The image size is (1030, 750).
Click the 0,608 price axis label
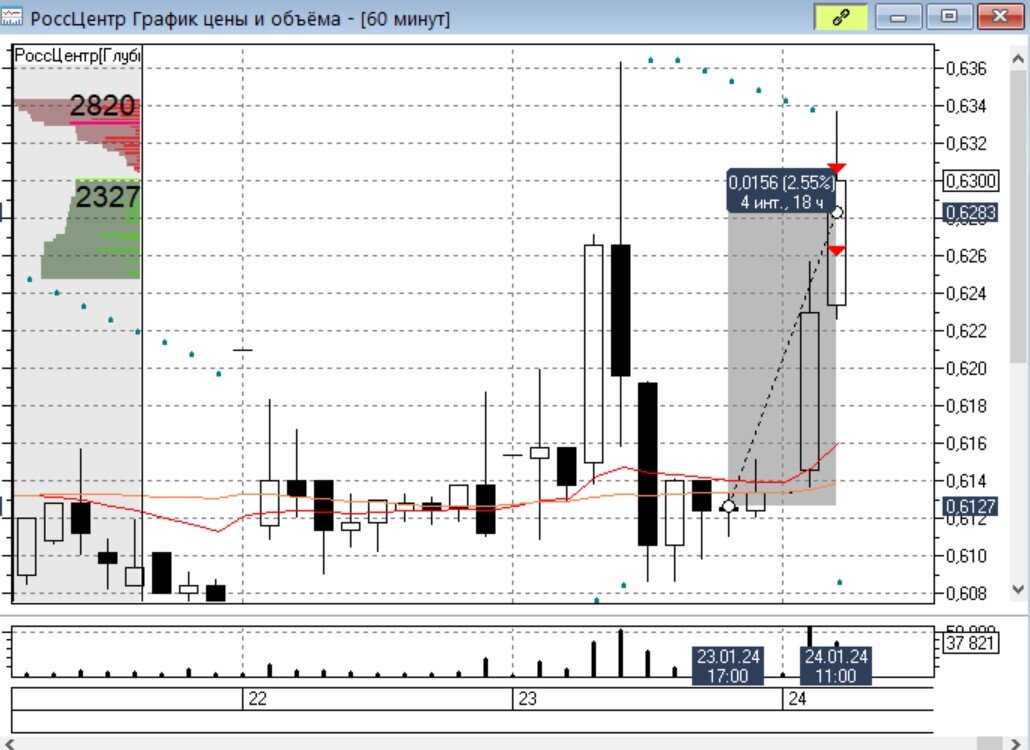(x=966, y=593)
